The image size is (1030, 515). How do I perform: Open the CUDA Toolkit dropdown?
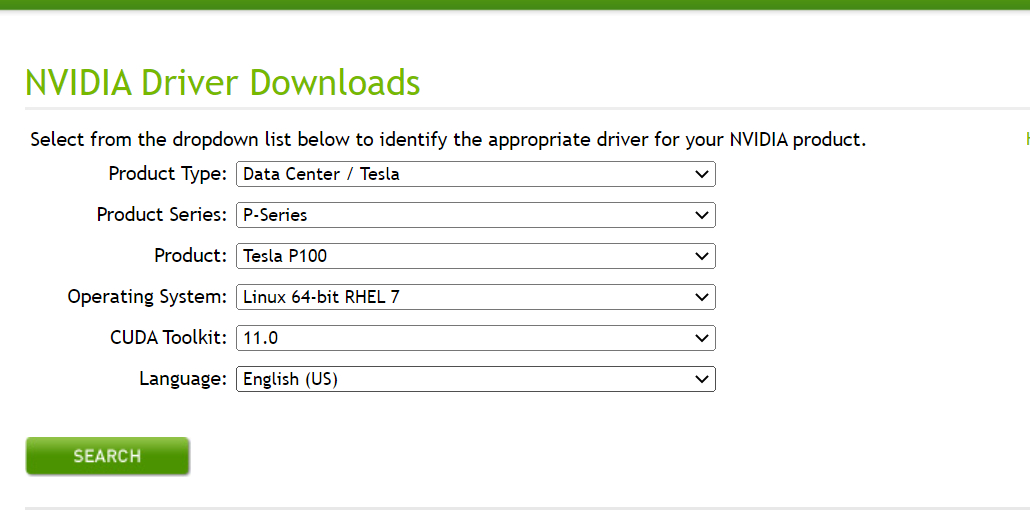476,338
